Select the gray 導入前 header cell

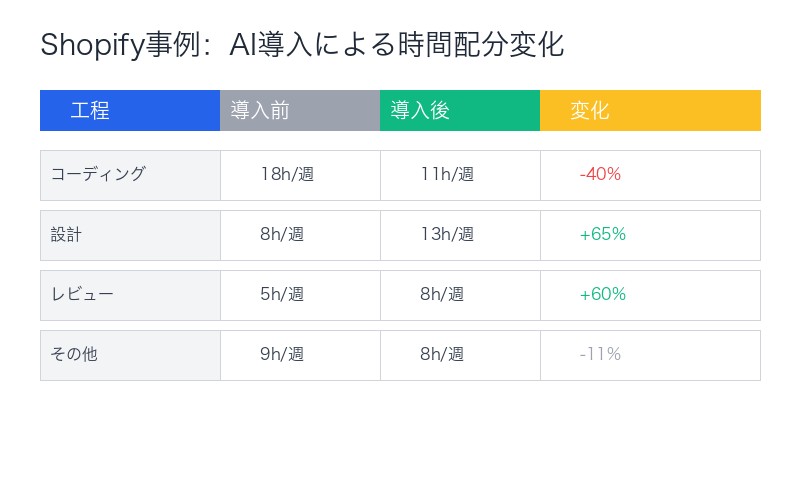click(300, 111)
